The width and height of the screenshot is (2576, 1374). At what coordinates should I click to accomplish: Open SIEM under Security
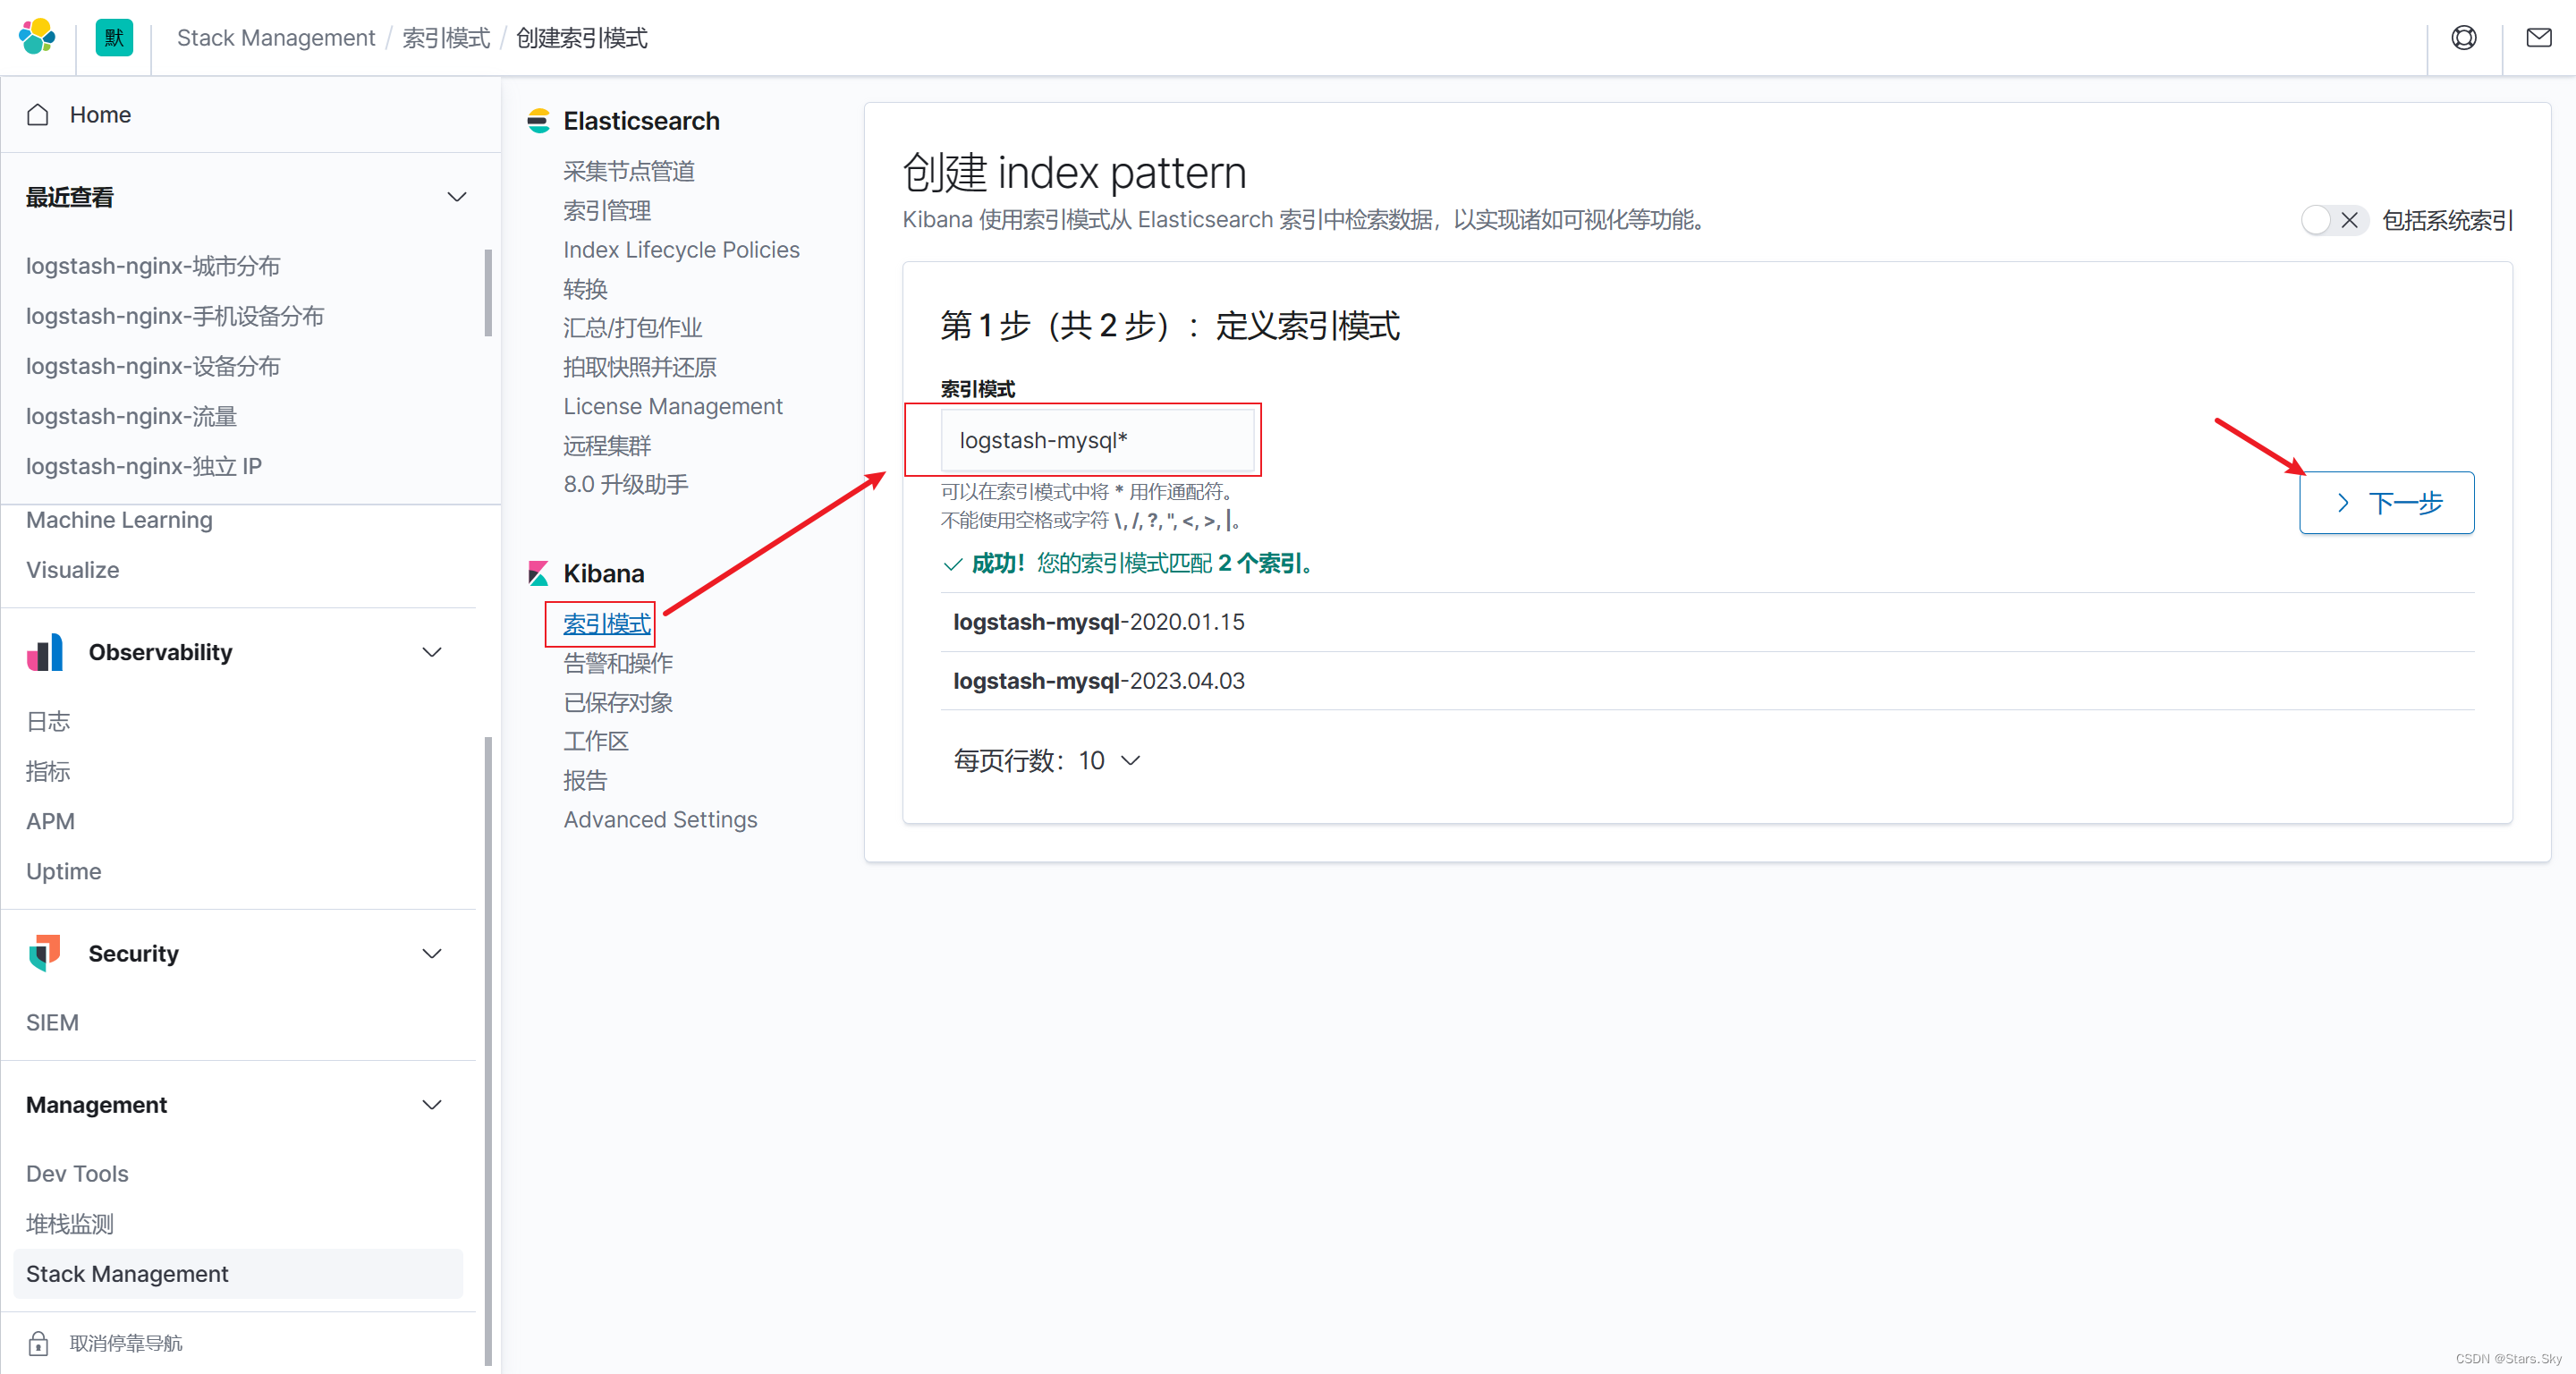[52, 1022]
